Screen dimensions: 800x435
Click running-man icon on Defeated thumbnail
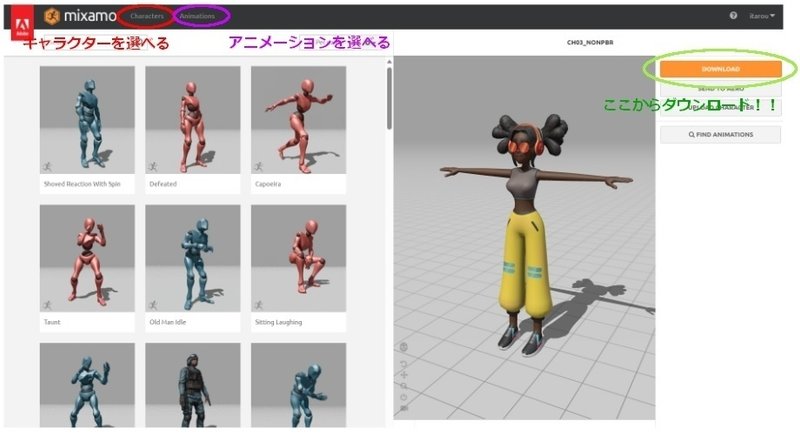(153, 167)
